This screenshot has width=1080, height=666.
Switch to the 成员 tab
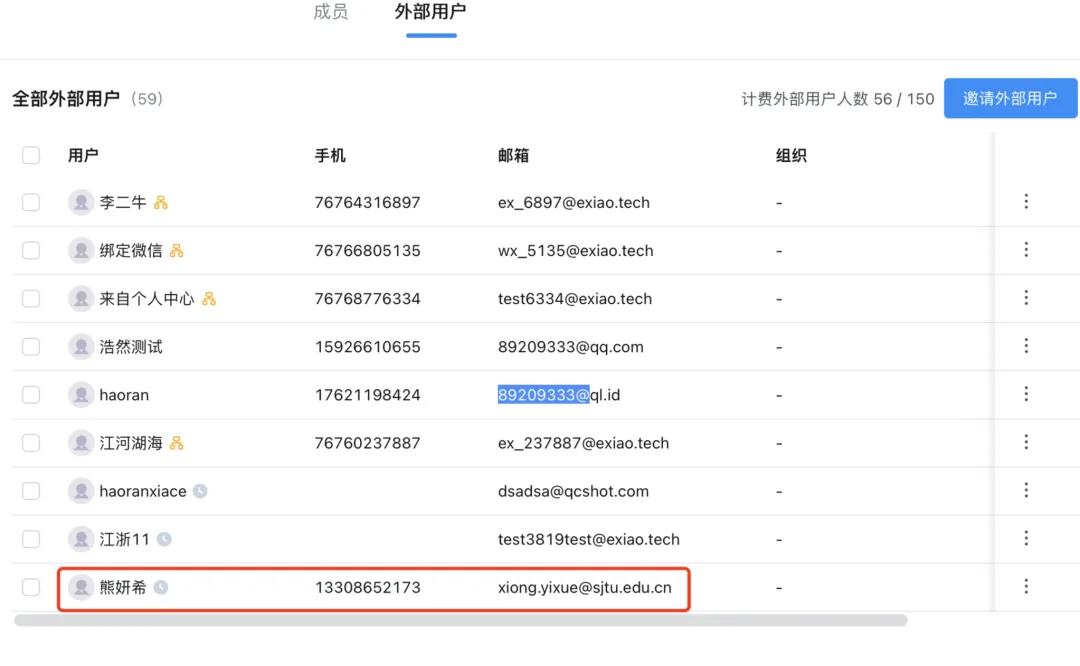click(x=331, y=12)
